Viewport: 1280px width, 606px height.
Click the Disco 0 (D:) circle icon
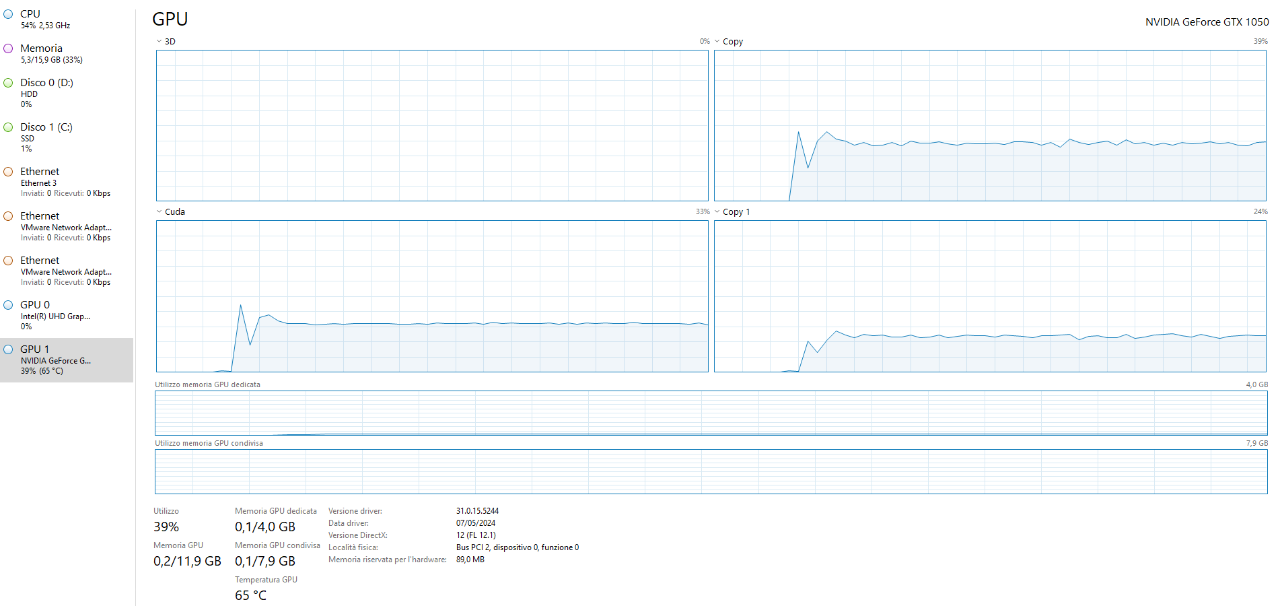[9, 82]
